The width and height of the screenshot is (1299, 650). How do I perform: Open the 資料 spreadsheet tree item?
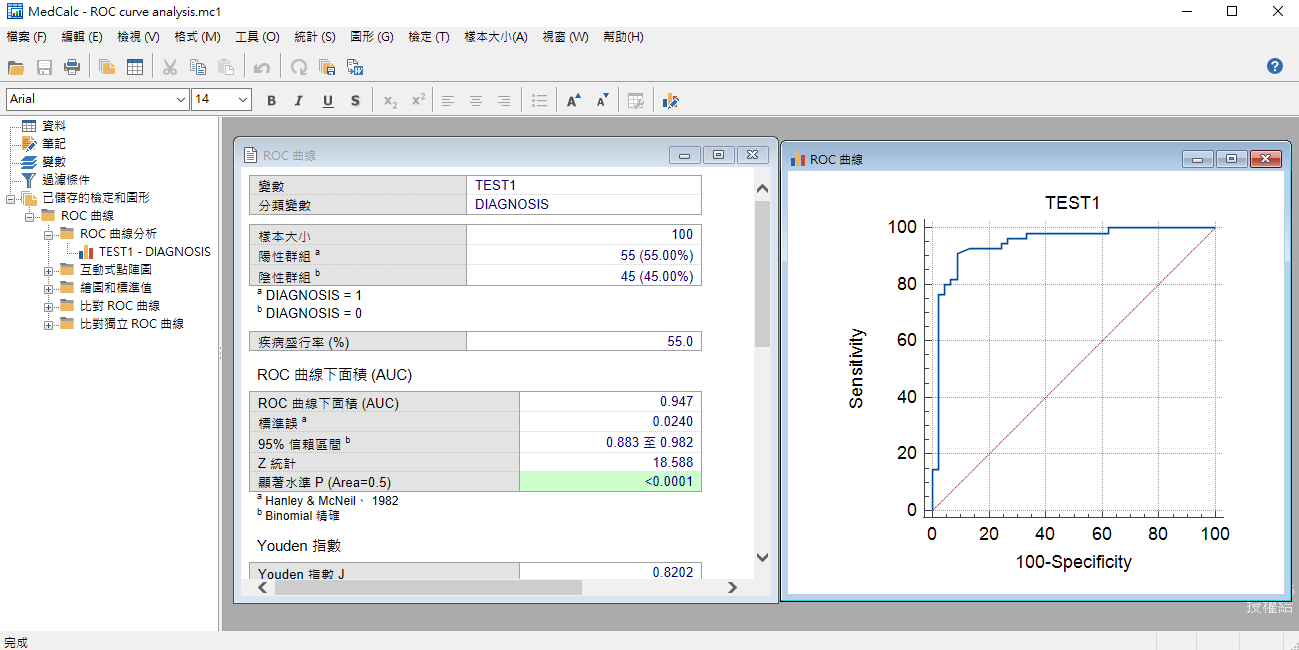[54, 126]
